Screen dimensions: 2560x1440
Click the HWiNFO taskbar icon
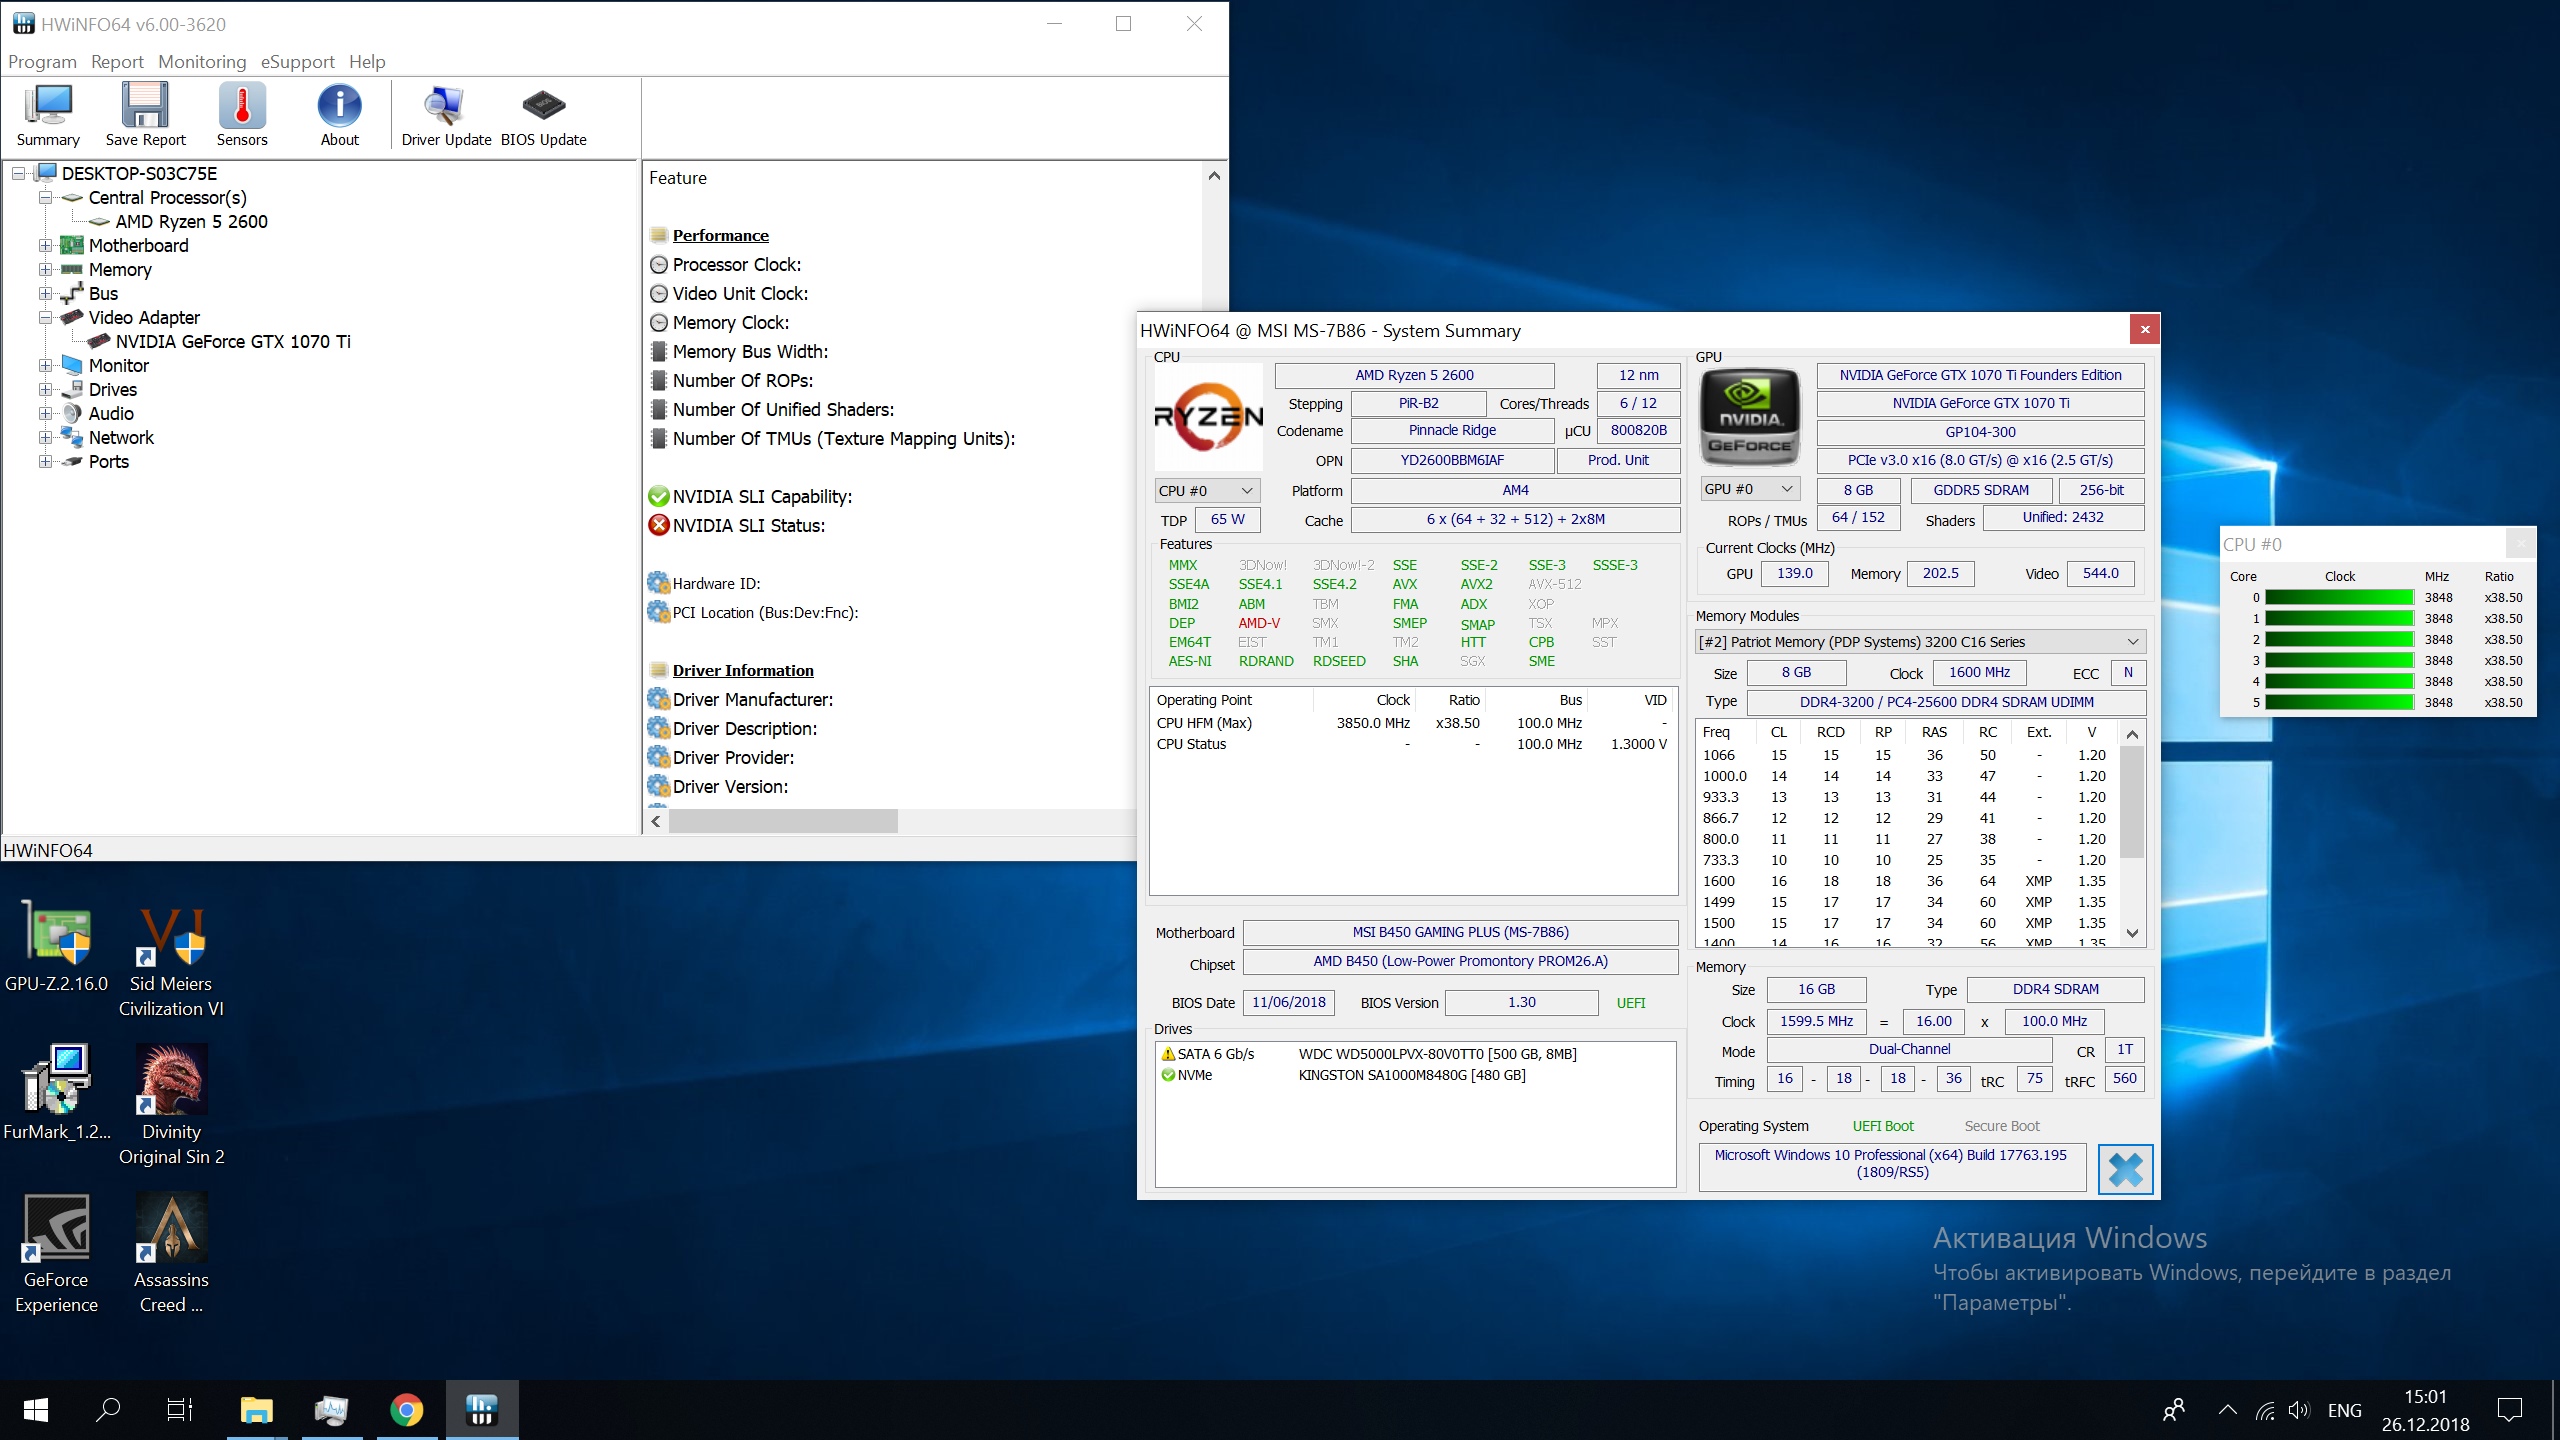(482, 1410)
